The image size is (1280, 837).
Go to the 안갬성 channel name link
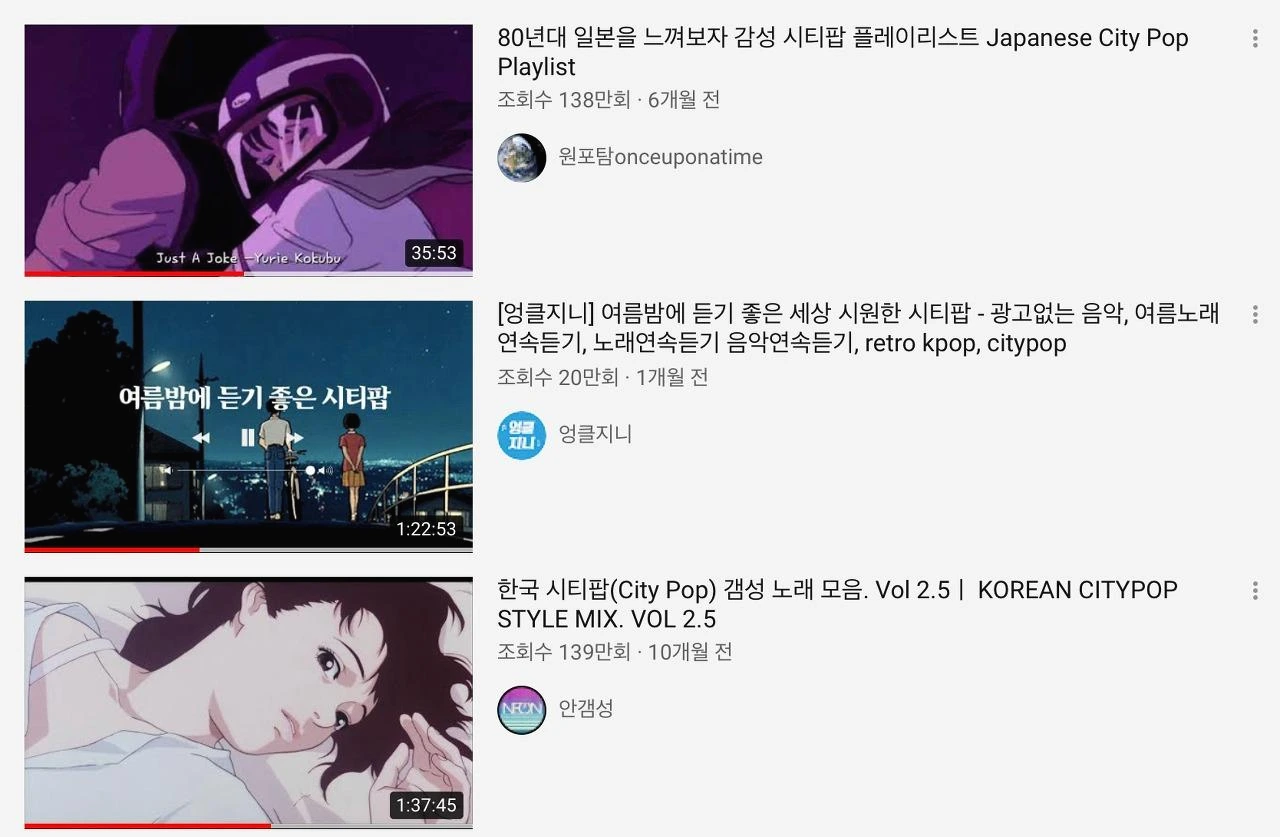[x=586, y=709]
